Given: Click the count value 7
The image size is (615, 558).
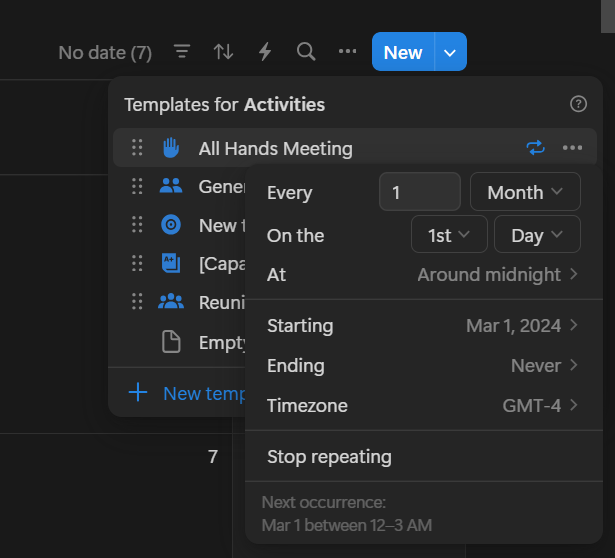Looking at the screenshot, I should 213,456.
